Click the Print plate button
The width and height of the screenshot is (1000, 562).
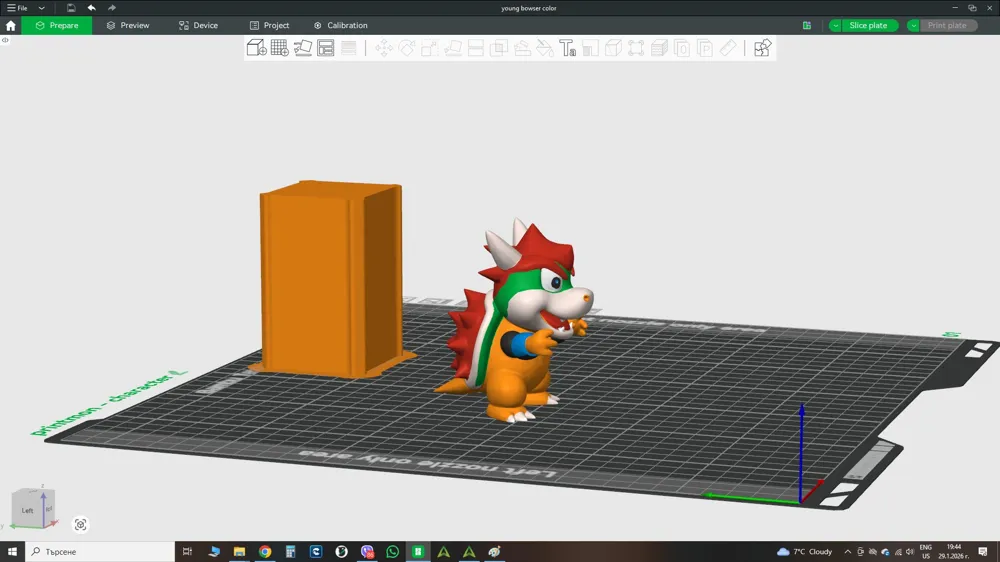tap(948, 26)
